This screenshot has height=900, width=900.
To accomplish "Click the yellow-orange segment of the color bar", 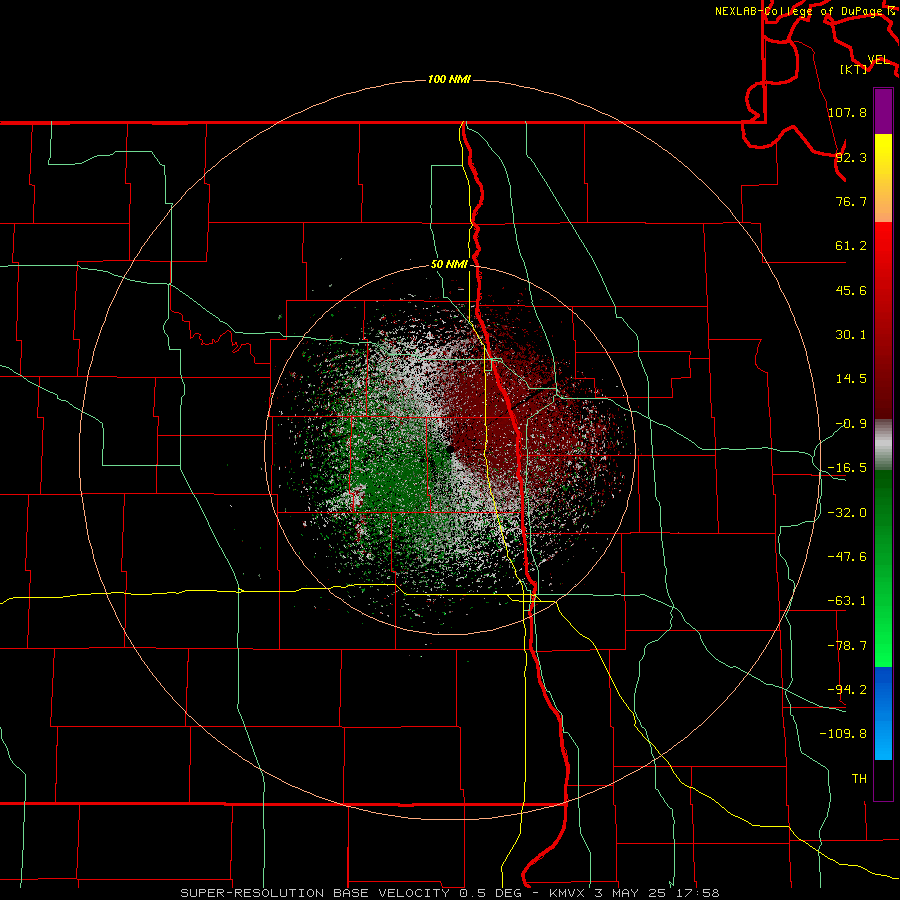I will pyautogui.click(x=883, y=178).
